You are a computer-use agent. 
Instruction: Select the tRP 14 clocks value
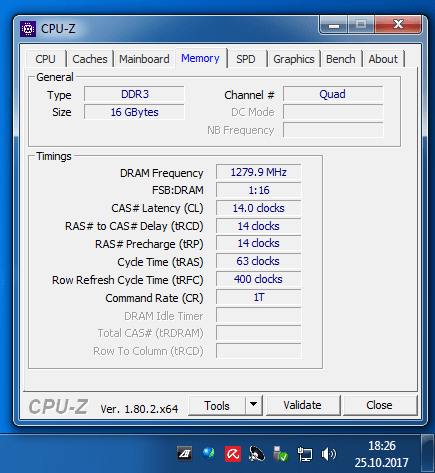258,243
